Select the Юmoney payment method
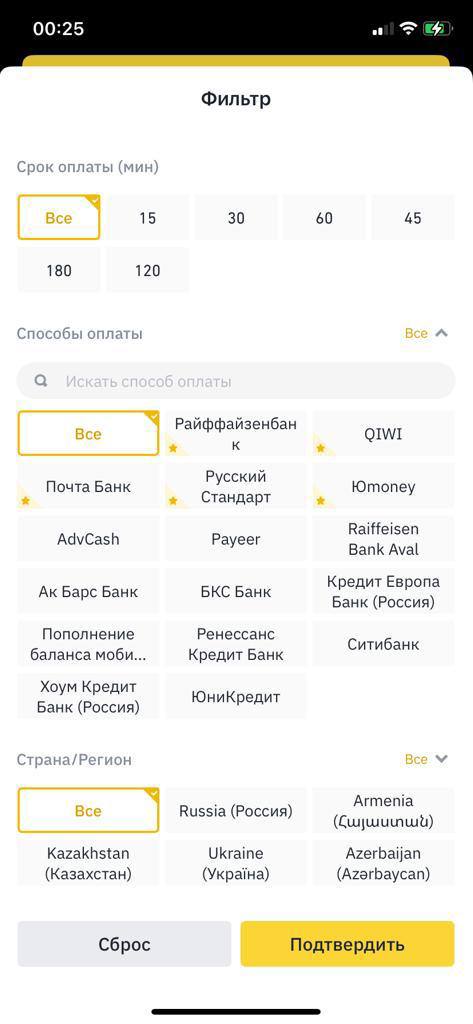The image size is (473, 1024). pyautogui.click(x=383, y=487)
